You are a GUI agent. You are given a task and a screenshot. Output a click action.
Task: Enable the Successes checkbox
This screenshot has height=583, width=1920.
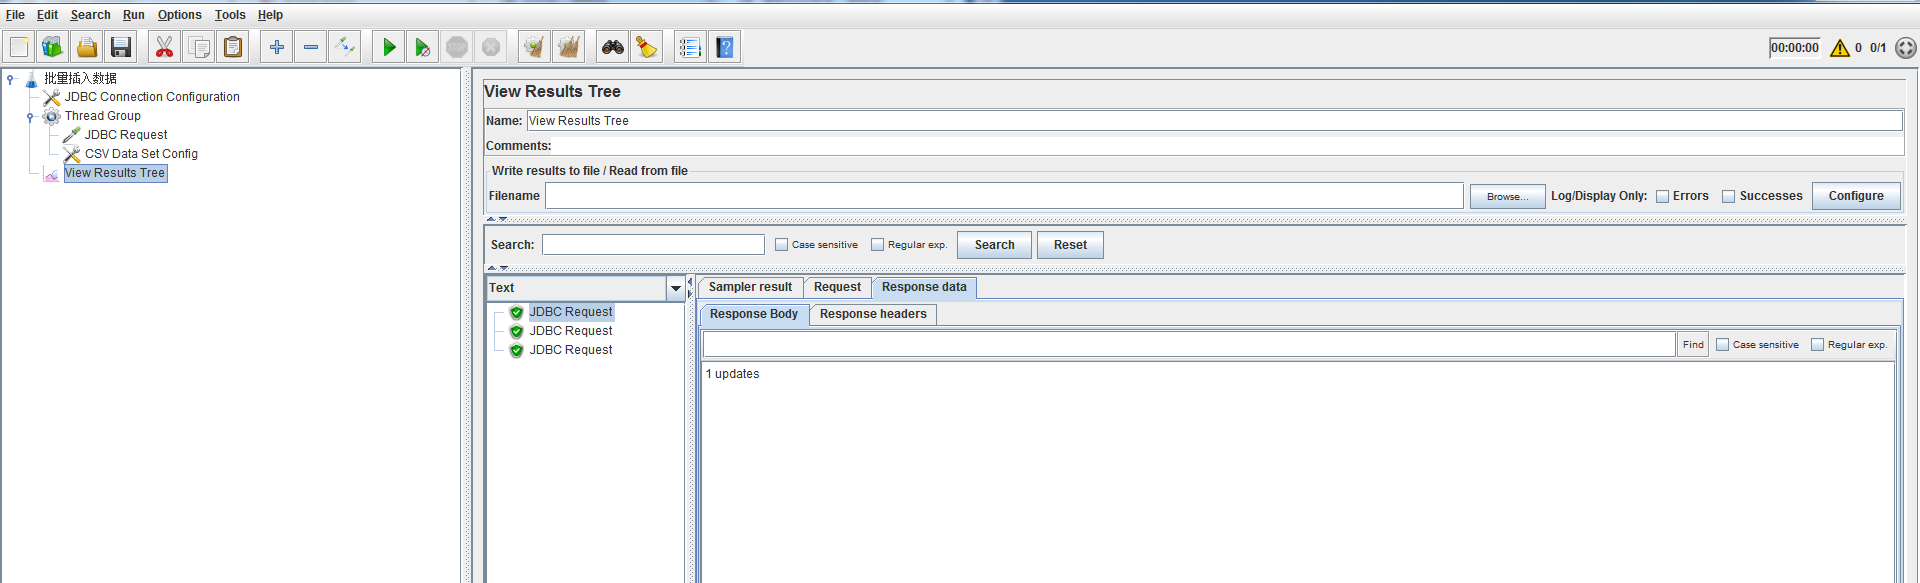point(1728,196)
